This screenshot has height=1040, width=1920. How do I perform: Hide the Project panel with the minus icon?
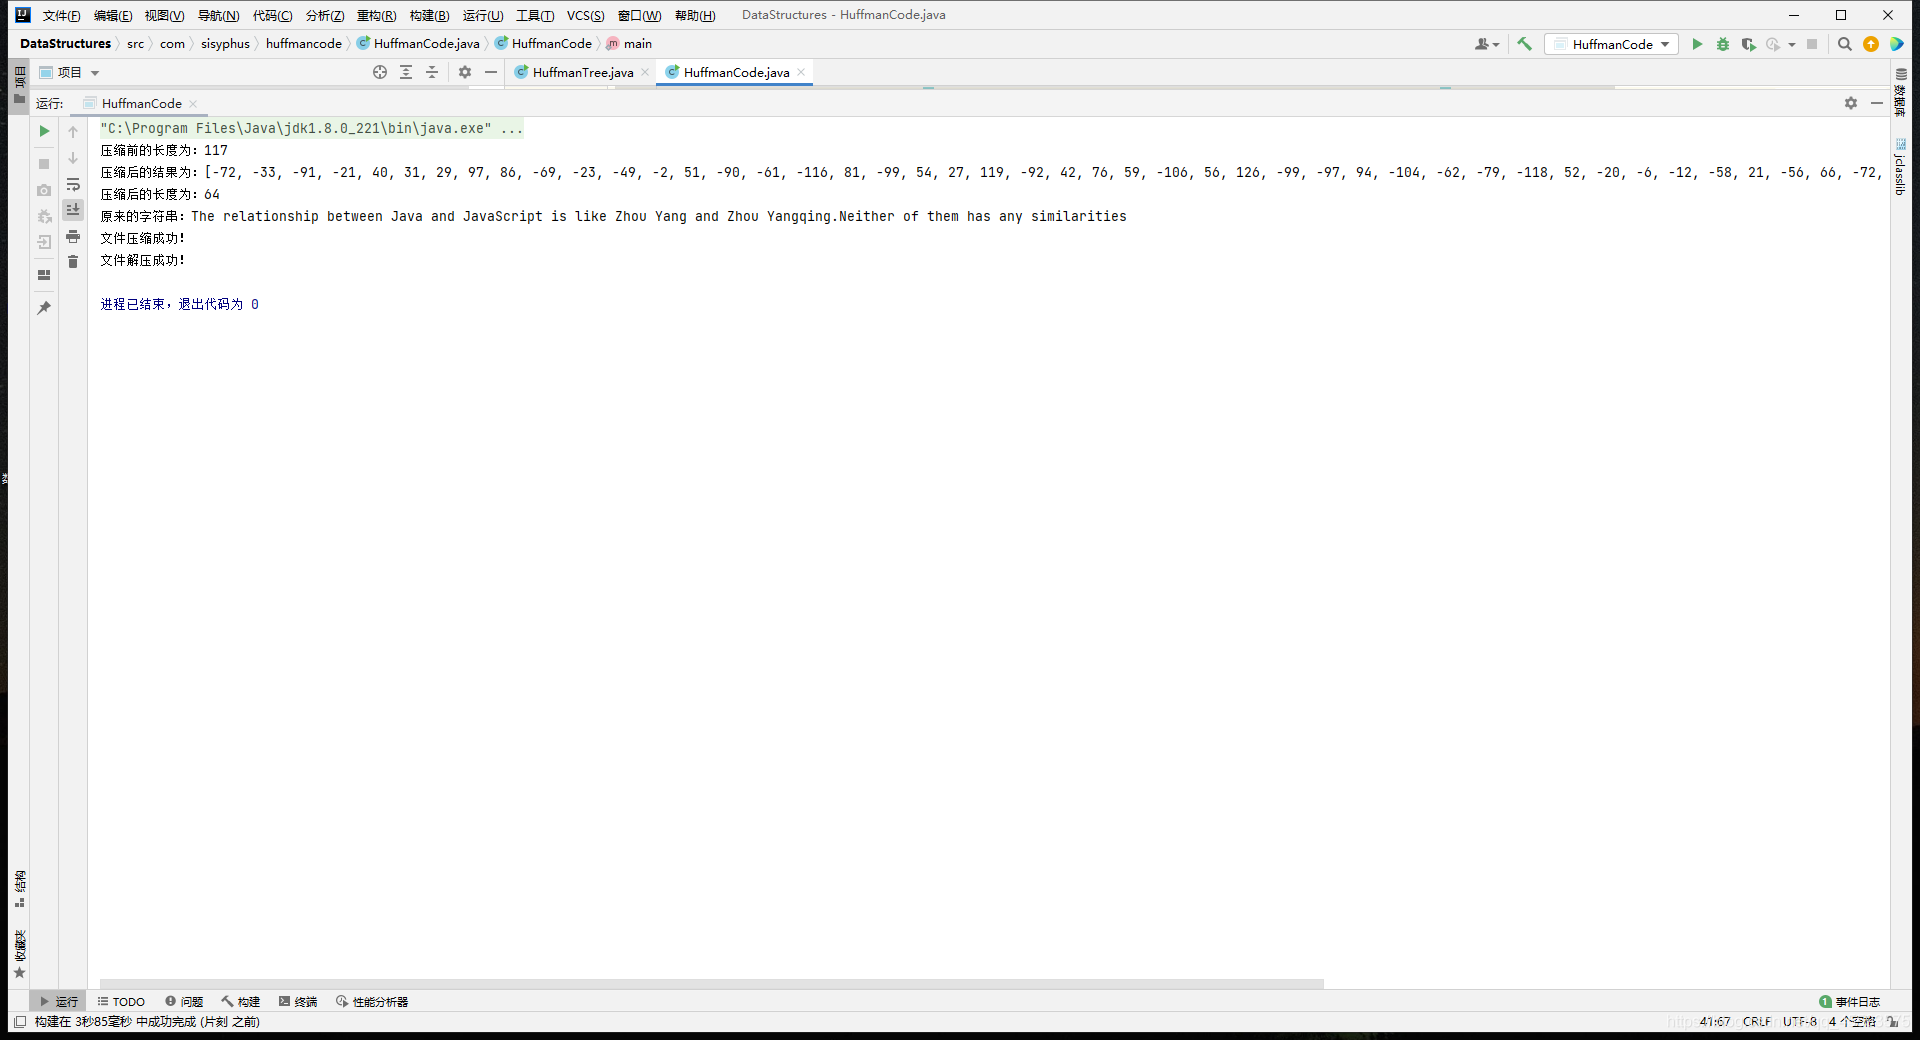point(491,72)
